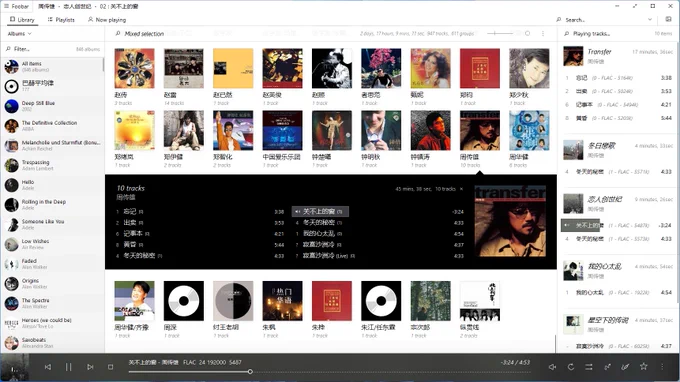
Task: Select All items in sidebar
Action: point(52,66)
